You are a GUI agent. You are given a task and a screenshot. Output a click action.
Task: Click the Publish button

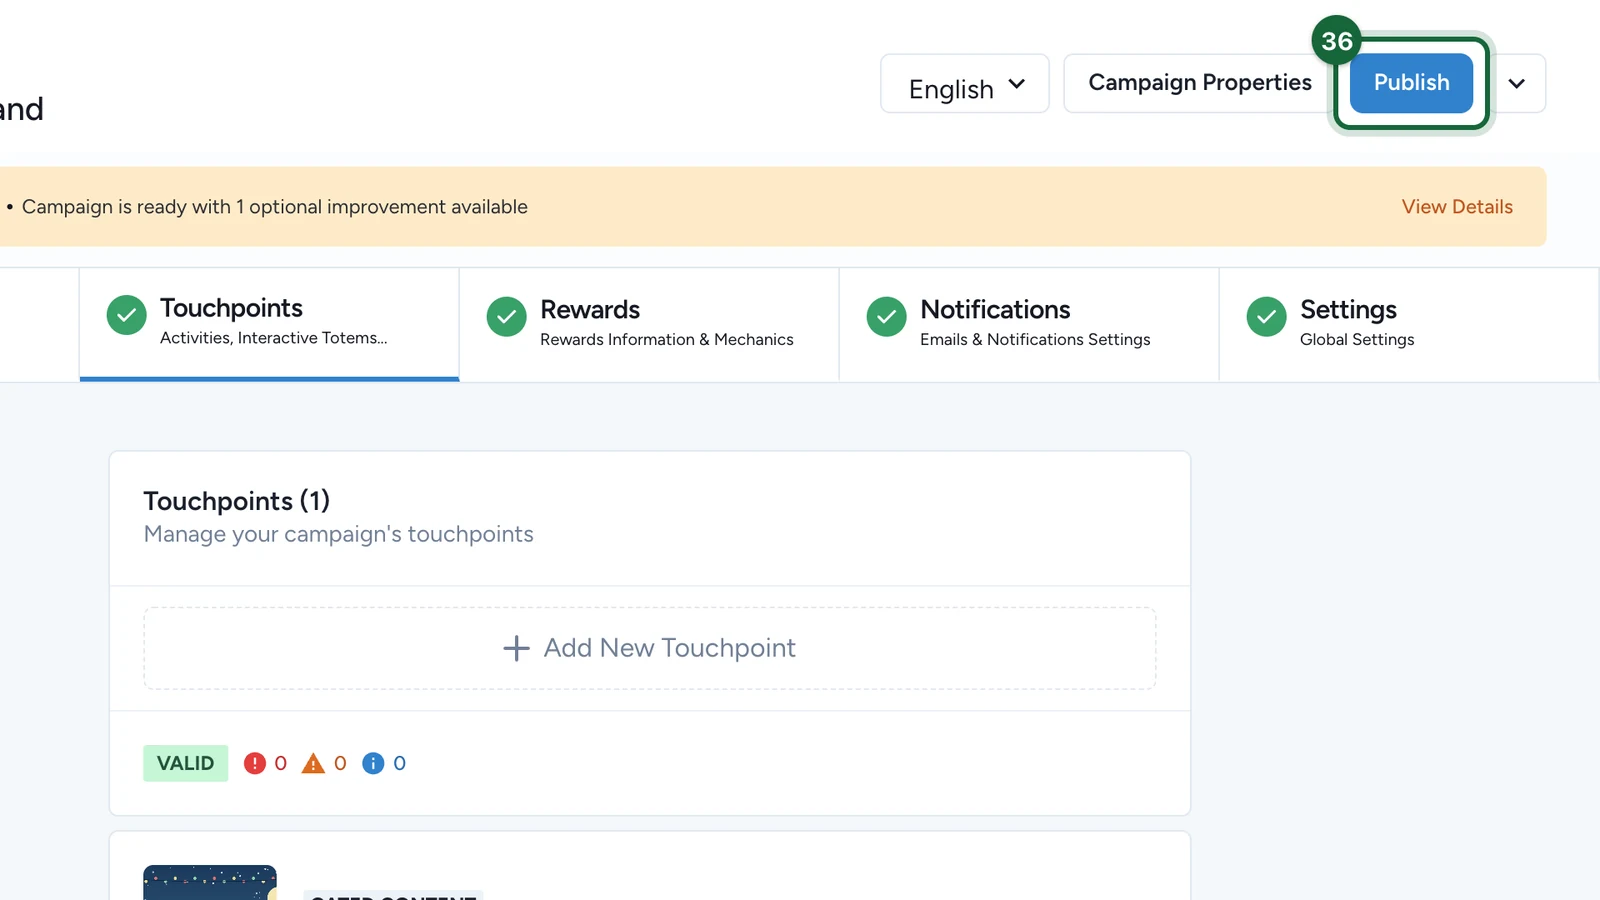coord(1411,83)
